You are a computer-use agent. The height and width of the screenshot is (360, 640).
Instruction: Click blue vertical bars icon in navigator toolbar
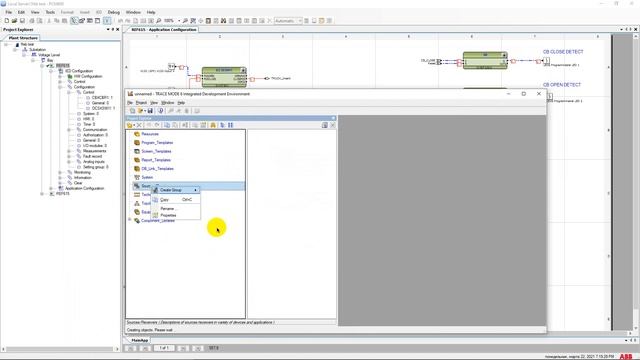pos(230,125)
